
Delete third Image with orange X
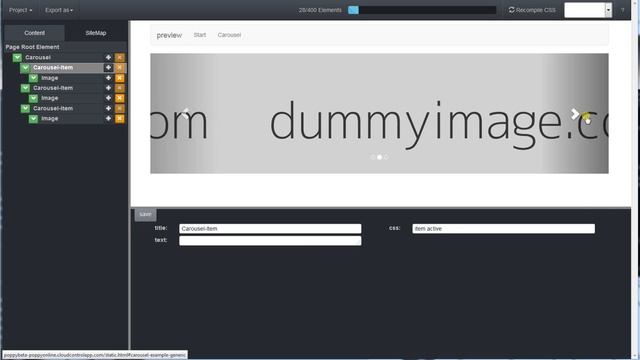point(120,119)
